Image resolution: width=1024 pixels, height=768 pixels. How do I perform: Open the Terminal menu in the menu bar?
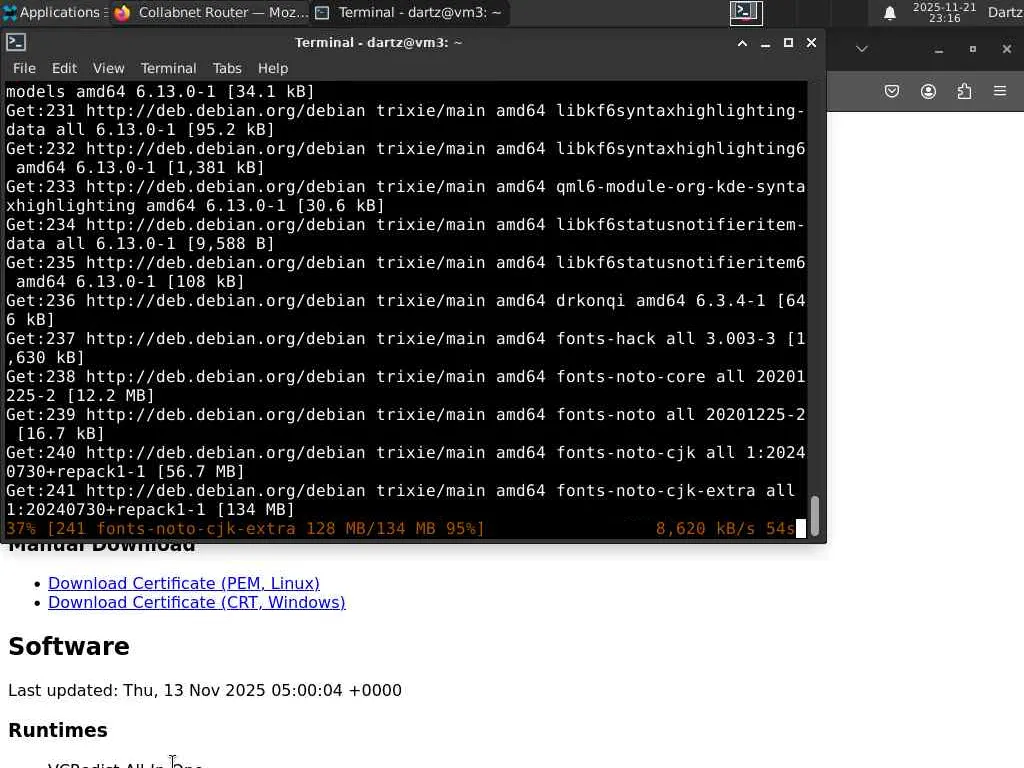click(x=168, y=68)
